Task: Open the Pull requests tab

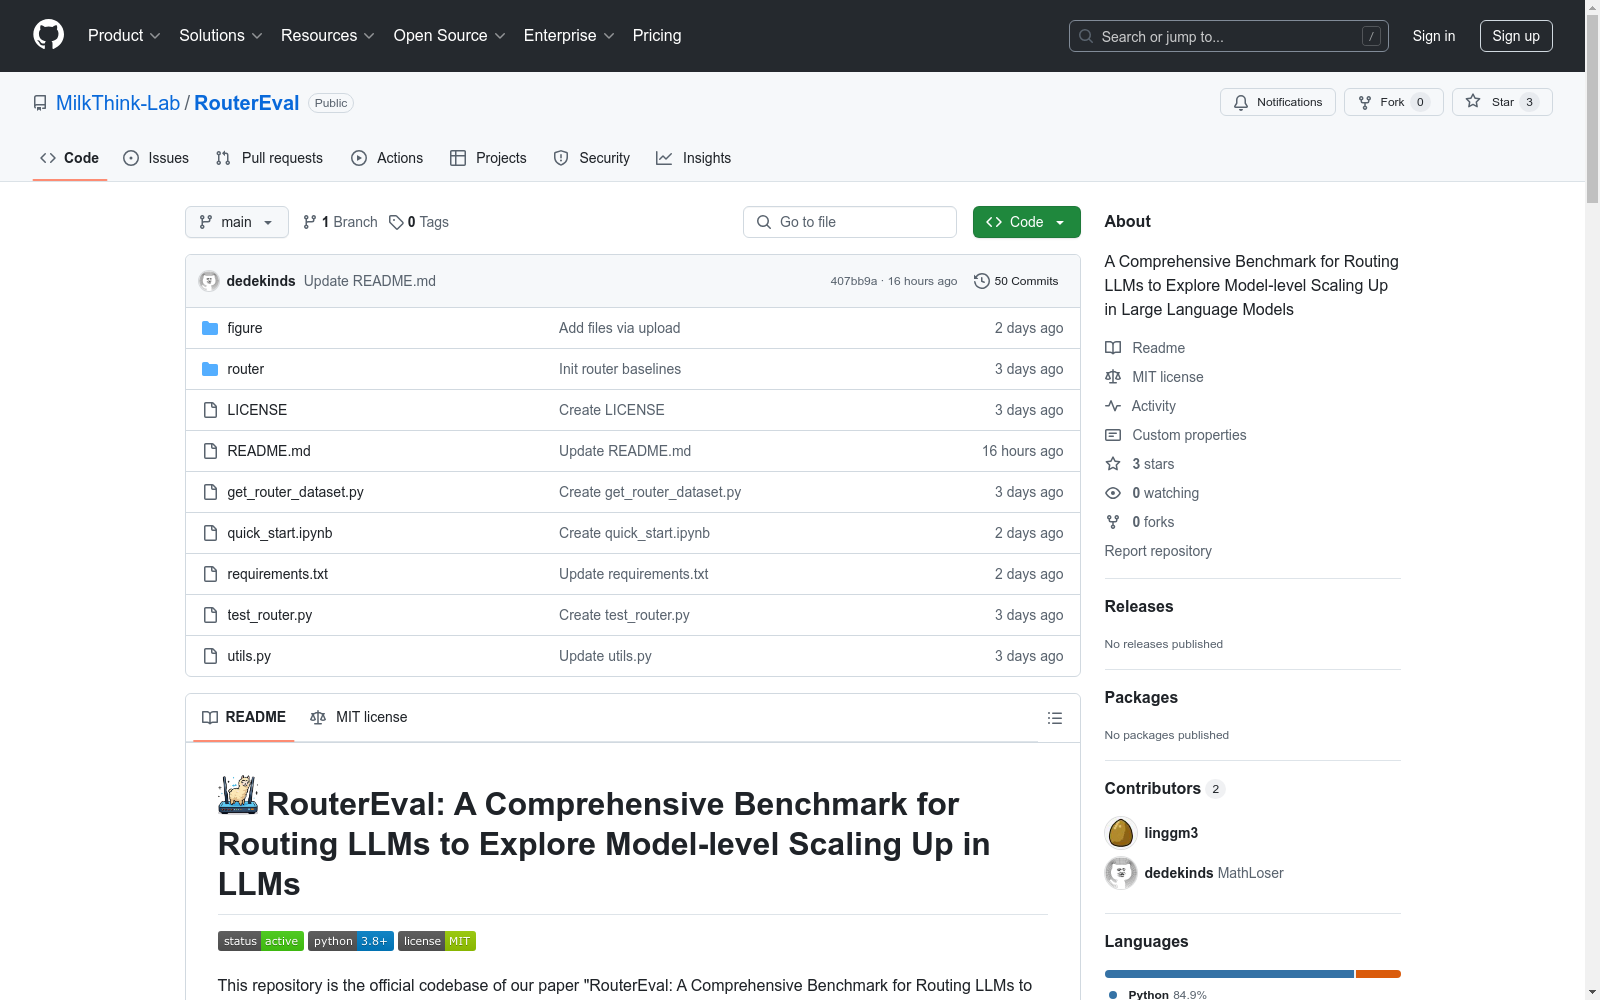Action: pyautogui.click(x=269, y=158)
